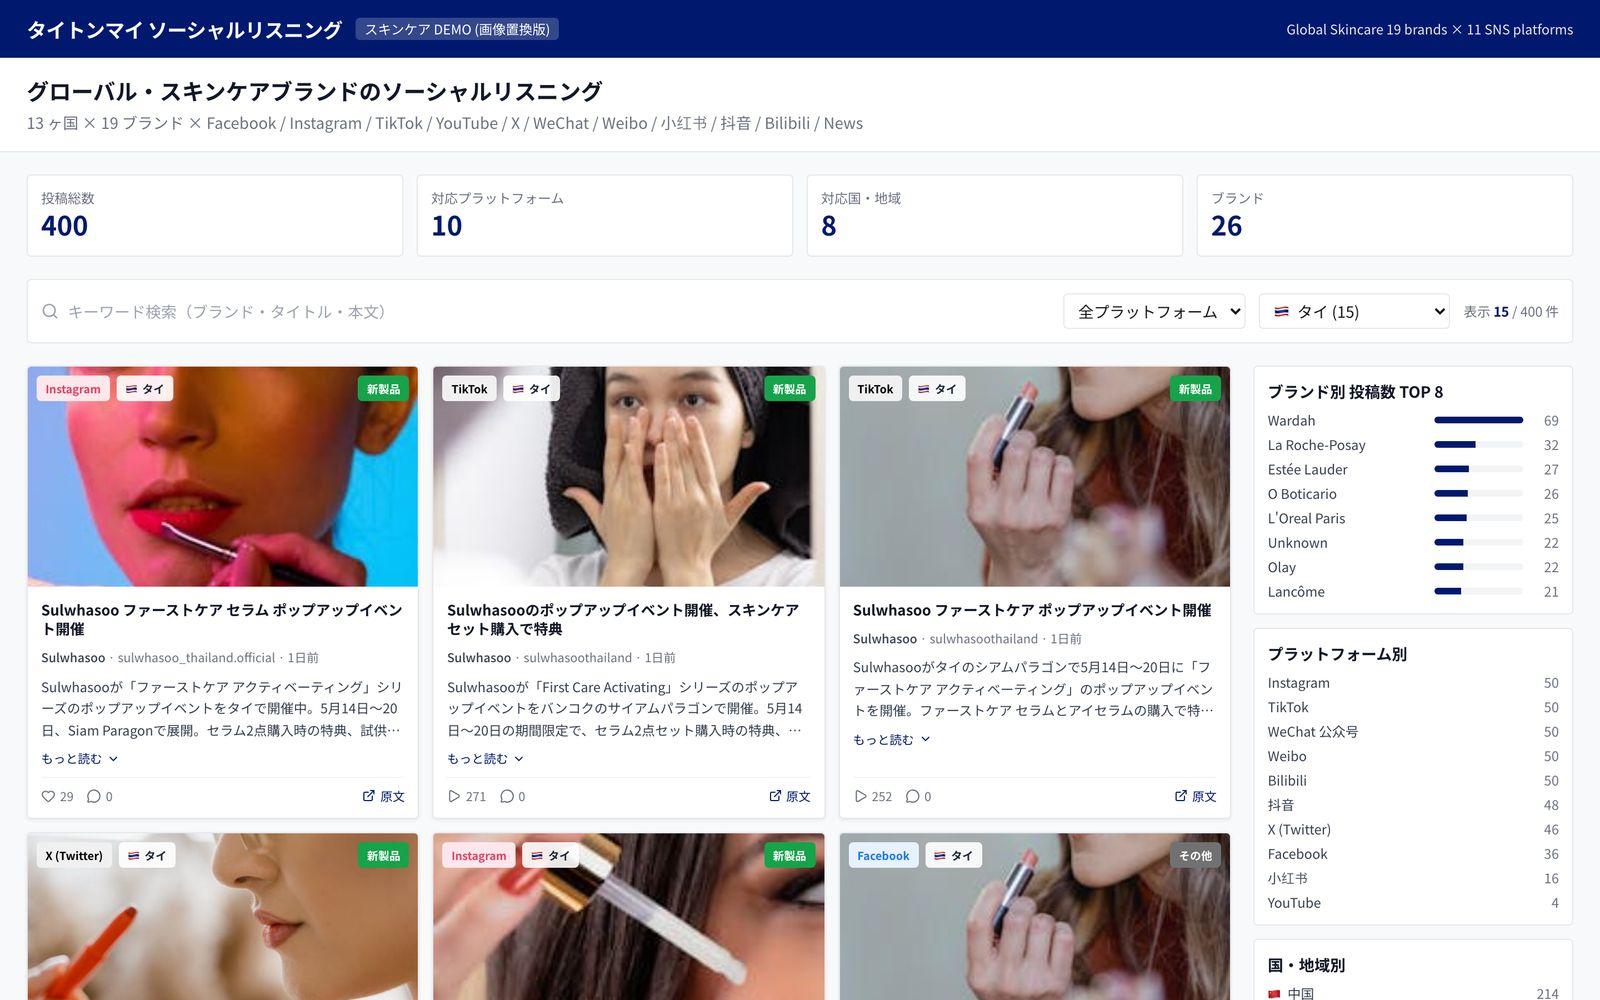The height and width of the screenshot is (1000, 1600).
Task: Click the X (Twitter) platform tag
Action: tap(74, 856)
